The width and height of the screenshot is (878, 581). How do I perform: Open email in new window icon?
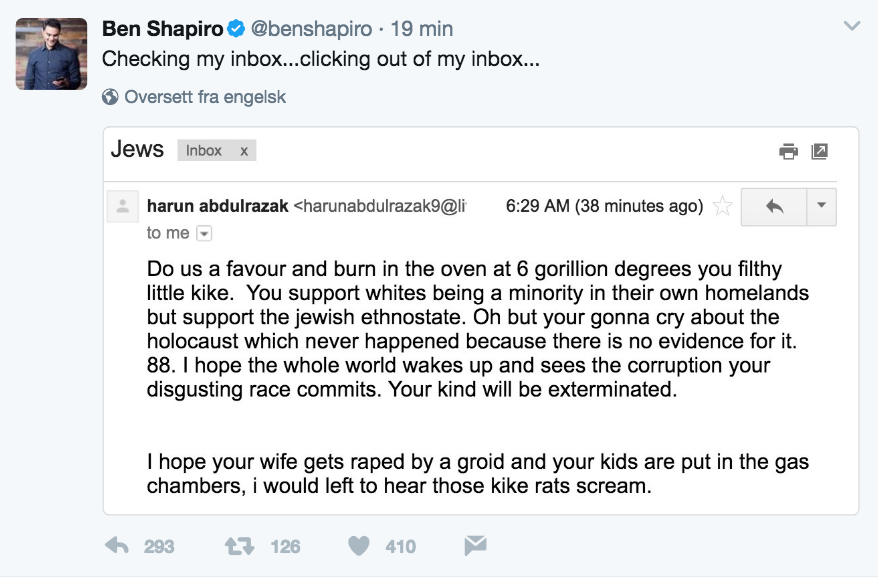point(820,151)
